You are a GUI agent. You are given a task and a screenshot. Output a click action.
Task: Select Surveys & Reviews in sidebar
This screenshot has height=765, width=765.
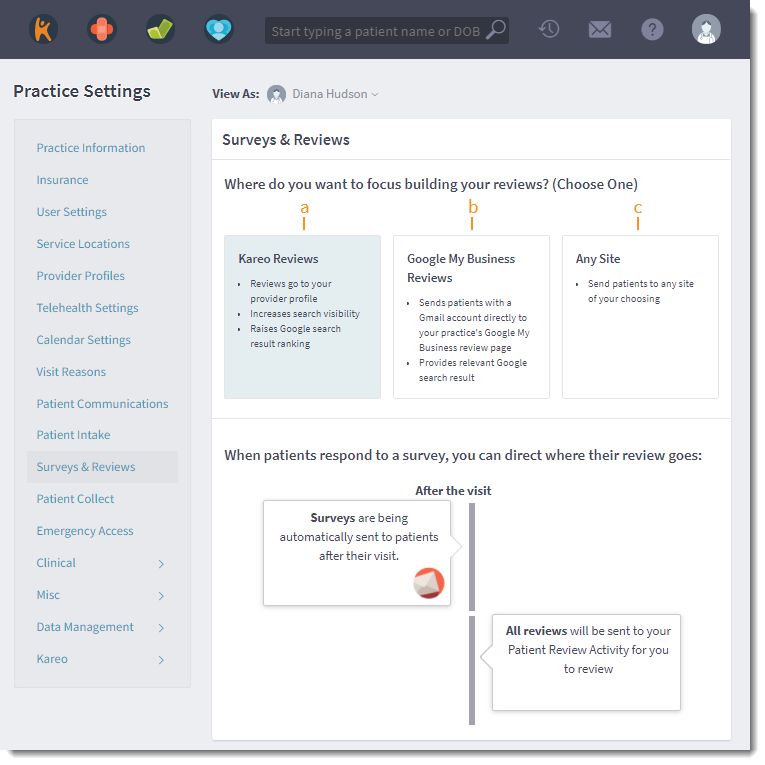coord(102,467)
